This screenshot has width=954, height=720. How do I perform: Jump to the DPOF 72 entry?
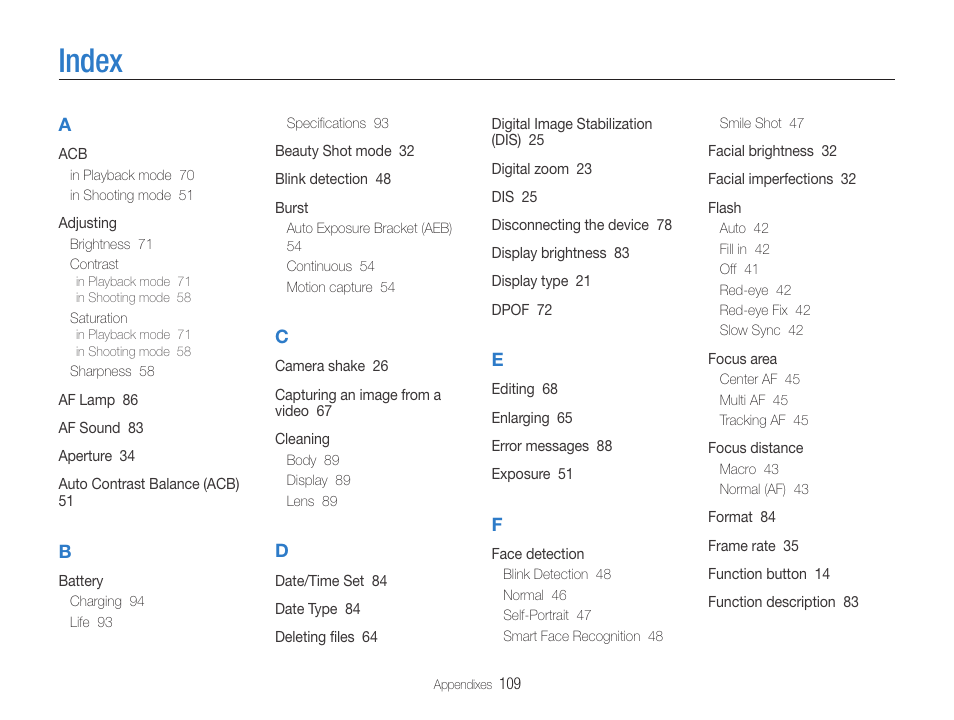pyautogui.click(x=521, y=310)
